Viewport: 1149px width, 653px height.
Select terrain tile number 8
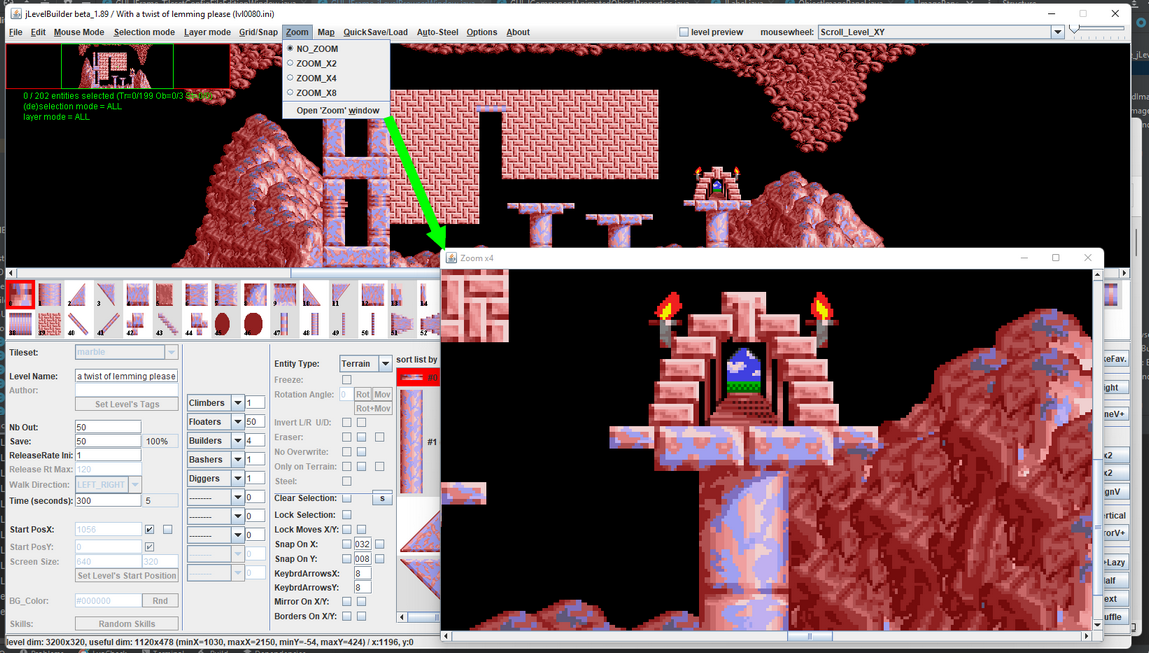(x=255, y=294)
